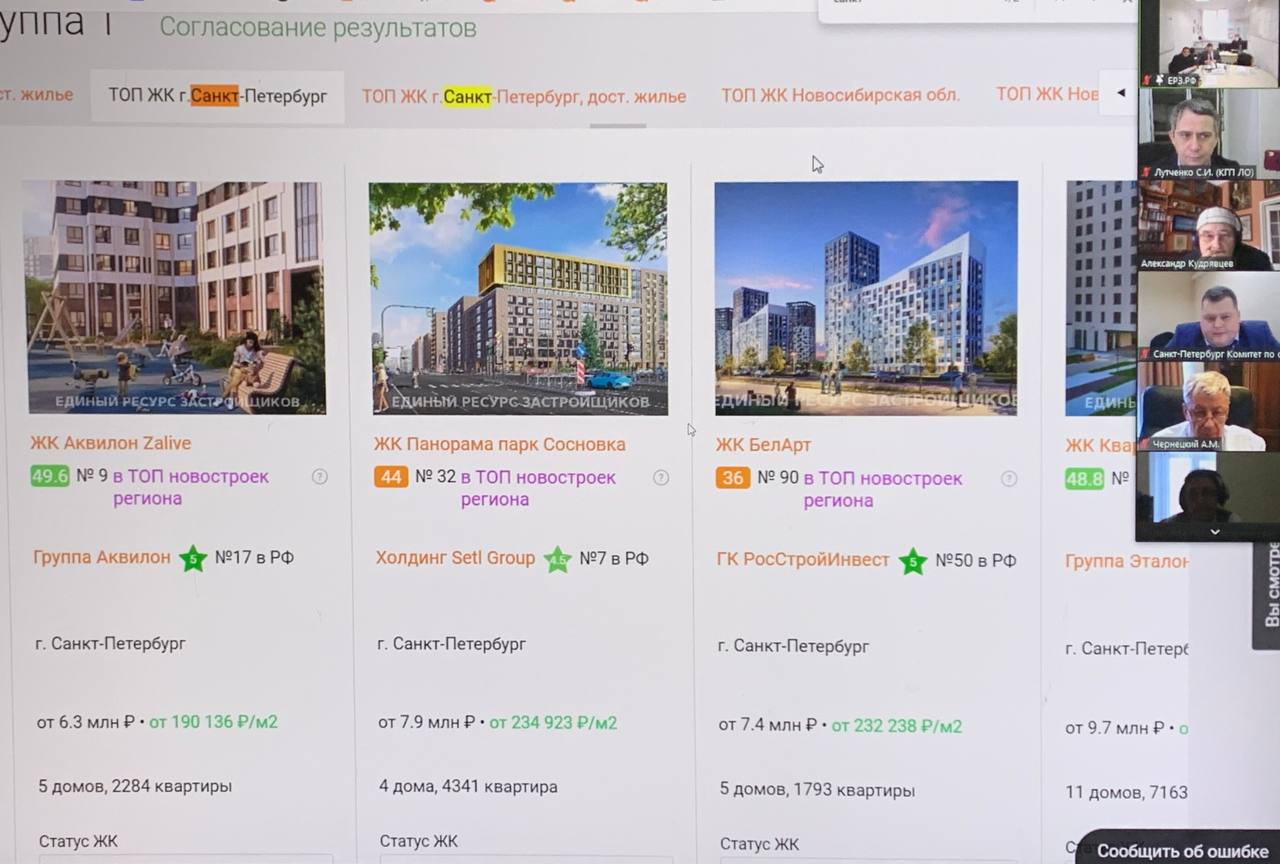Open ЖК Аквилон Zalive photo thumbnail

174,297
